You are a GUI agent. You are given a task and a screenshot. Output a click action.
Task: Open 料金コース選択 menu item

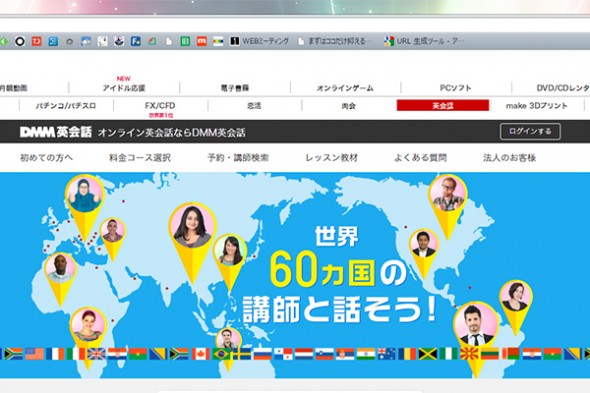pos(140,158)
